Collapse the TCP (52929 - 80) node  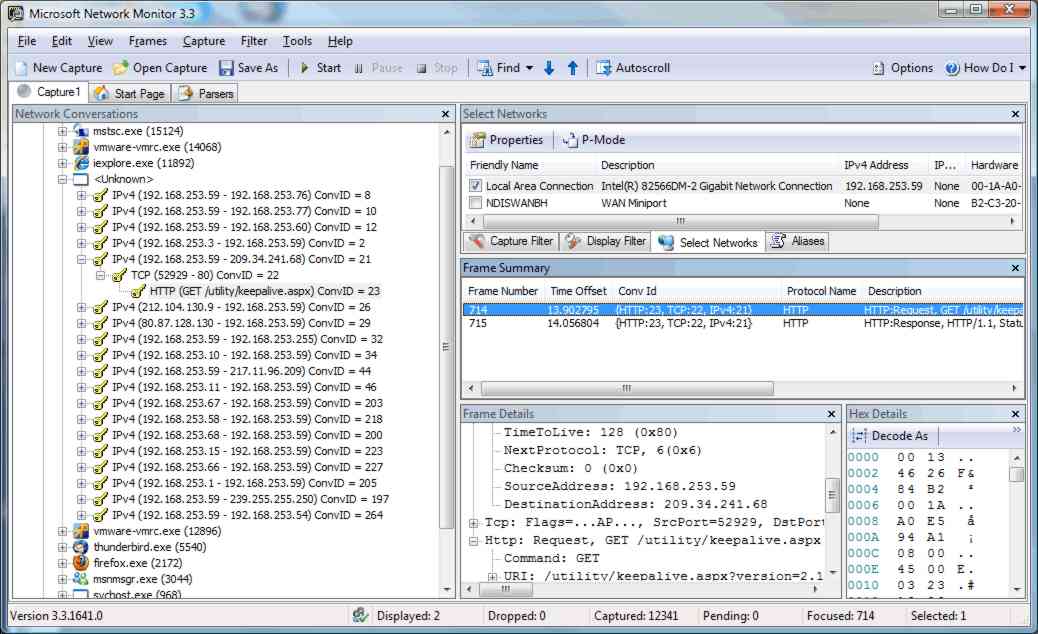(100, 275)
